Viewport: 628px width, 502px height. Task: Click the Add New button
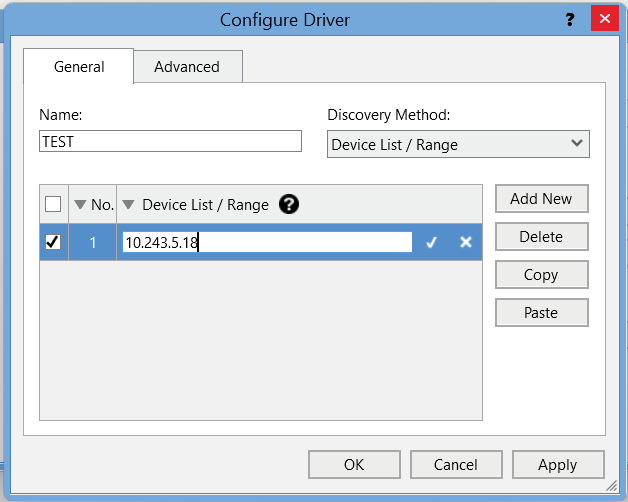pos(541,198)
